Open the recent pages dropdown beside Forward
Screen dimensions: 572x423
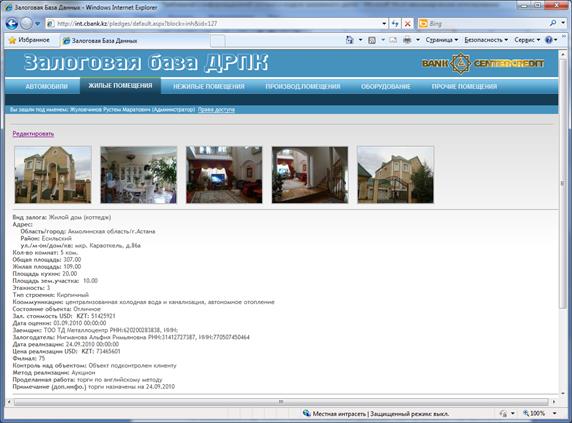tap(38, 24)
